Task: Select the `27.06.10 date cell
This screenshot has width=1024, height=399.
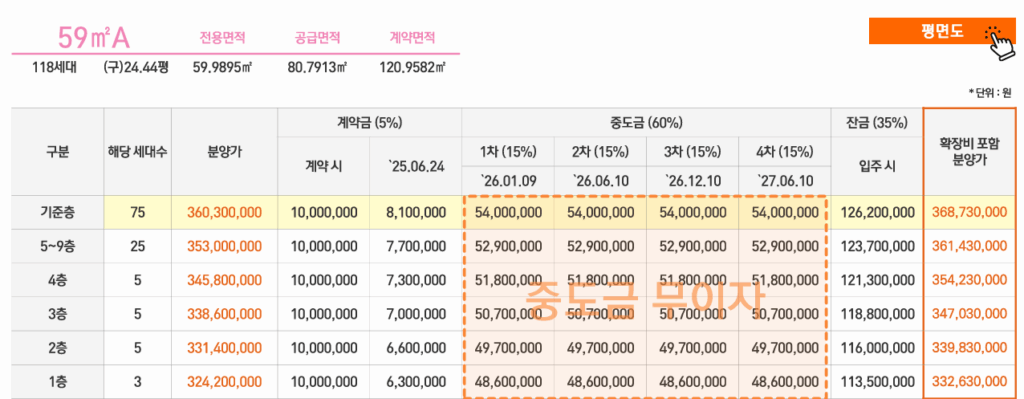Action: pyautogui.click(x=784, y=181)
